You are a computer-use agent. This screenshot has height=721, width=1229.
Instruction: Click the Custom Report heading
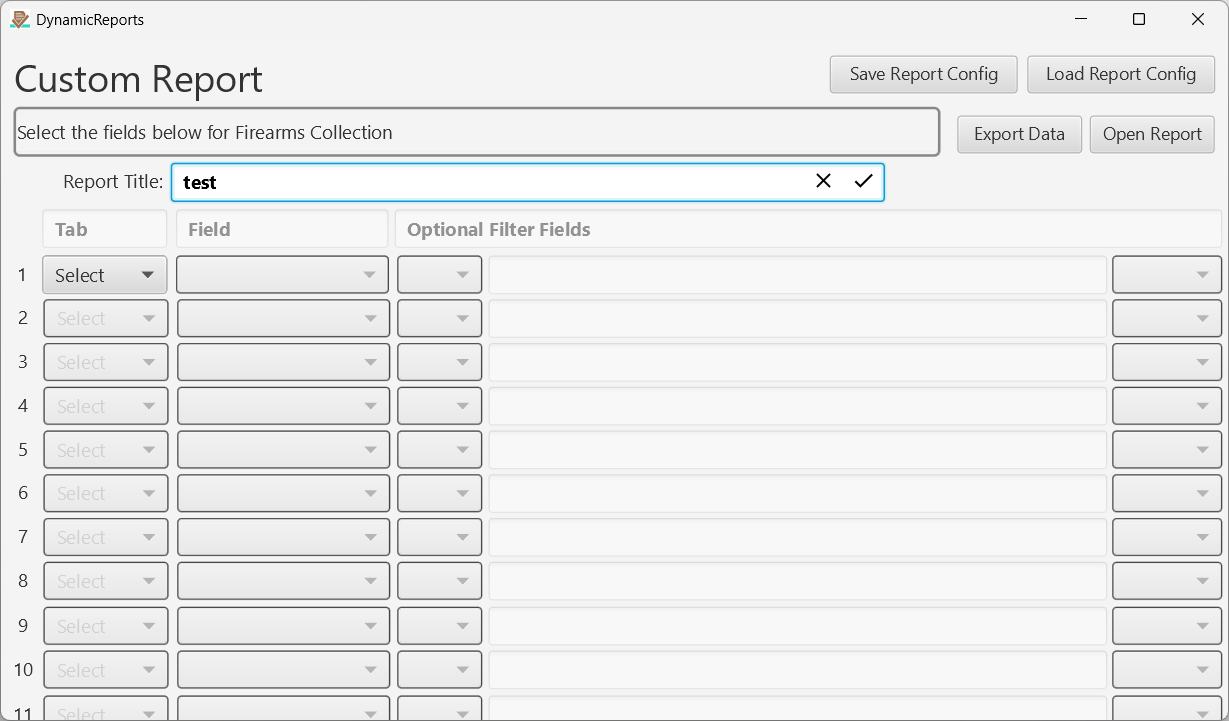click(139, 79)
